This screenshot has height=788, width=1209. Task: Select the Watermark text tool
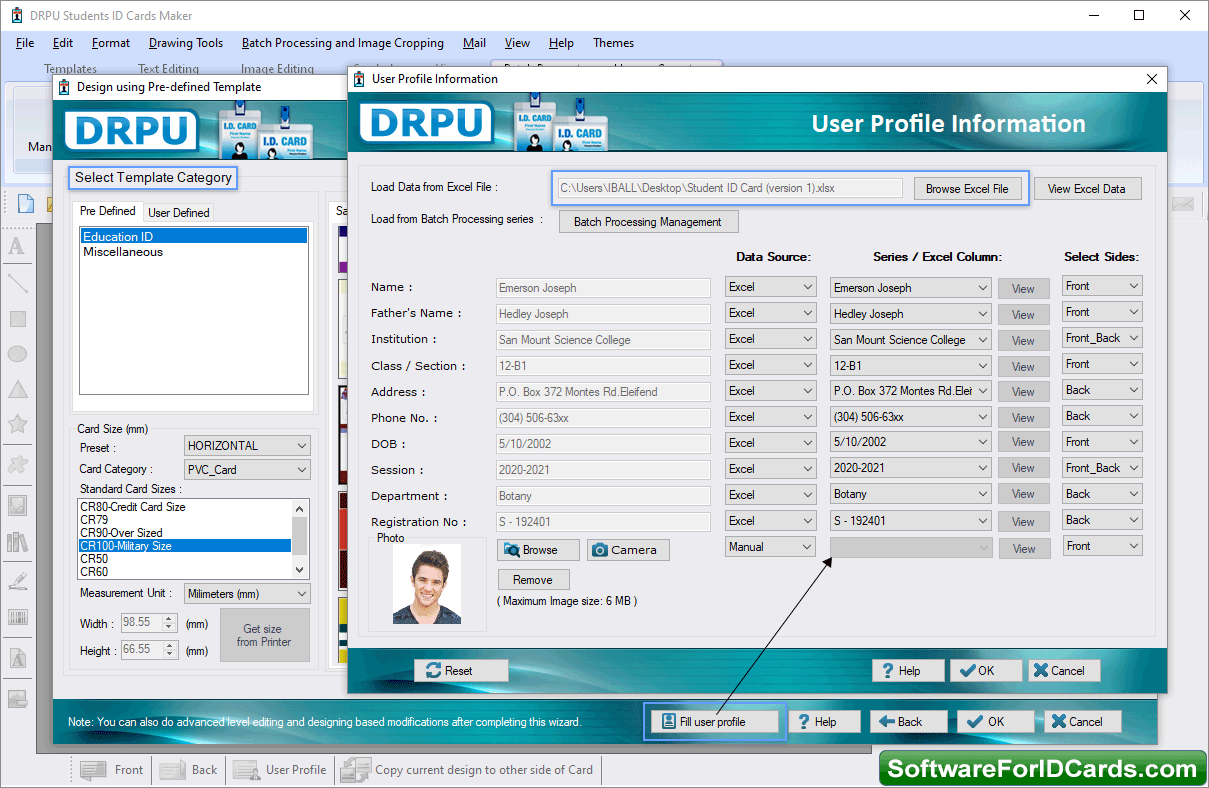[17, 658]
